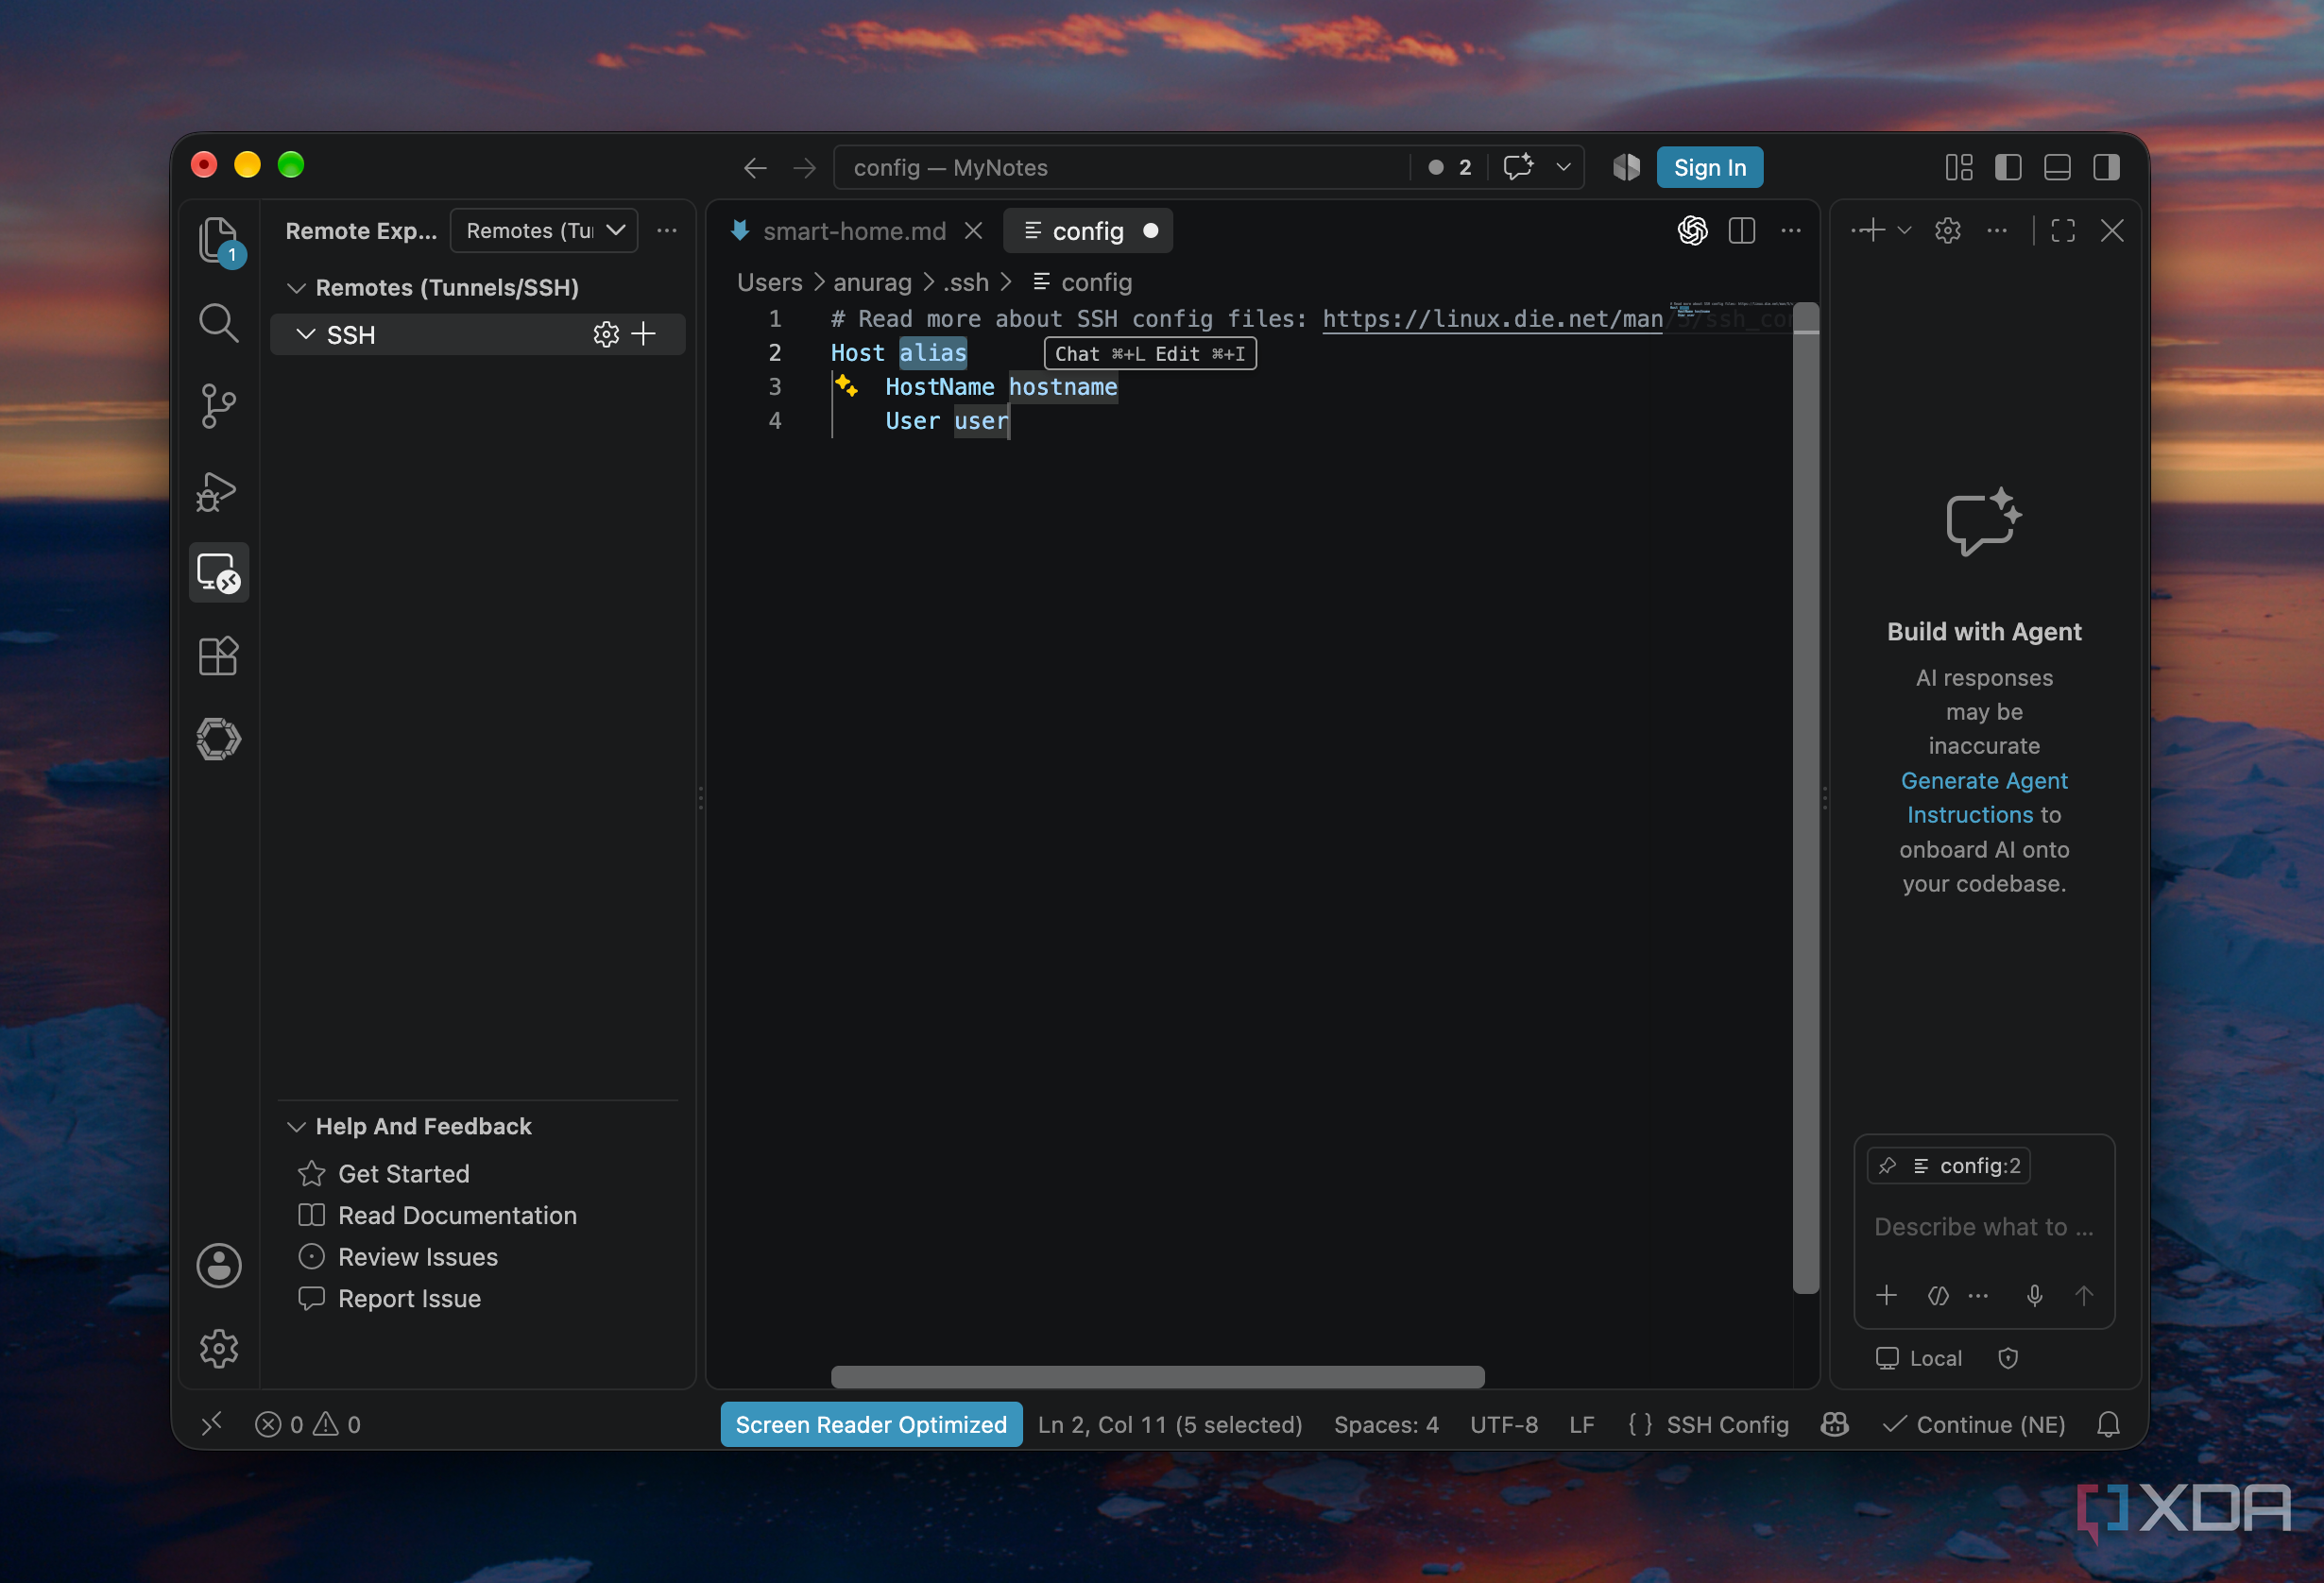This screenshot has width=2324, height=1583.
Task: Open the Remotes (Tunnels/SSH) dropdown selector
Action: pyautogui.click(x=545, y=231)
